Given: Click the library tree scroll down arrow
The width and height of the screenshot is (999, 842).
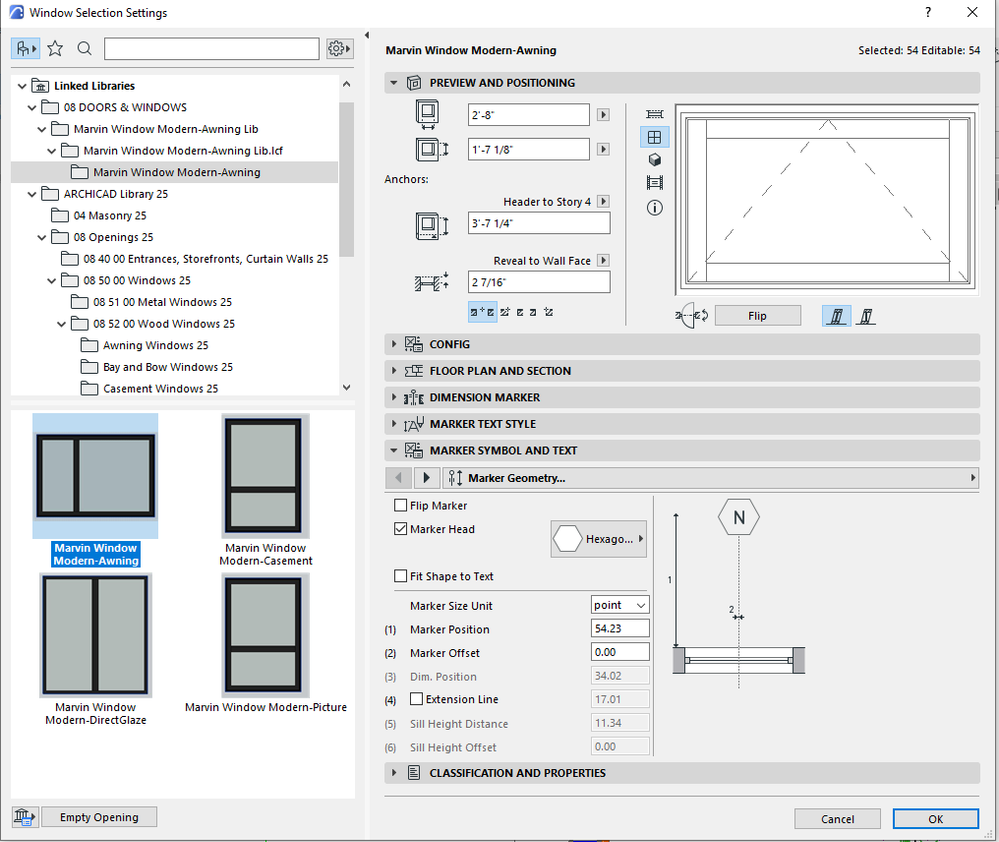Looking at the screenshot, I should point(347,387).
